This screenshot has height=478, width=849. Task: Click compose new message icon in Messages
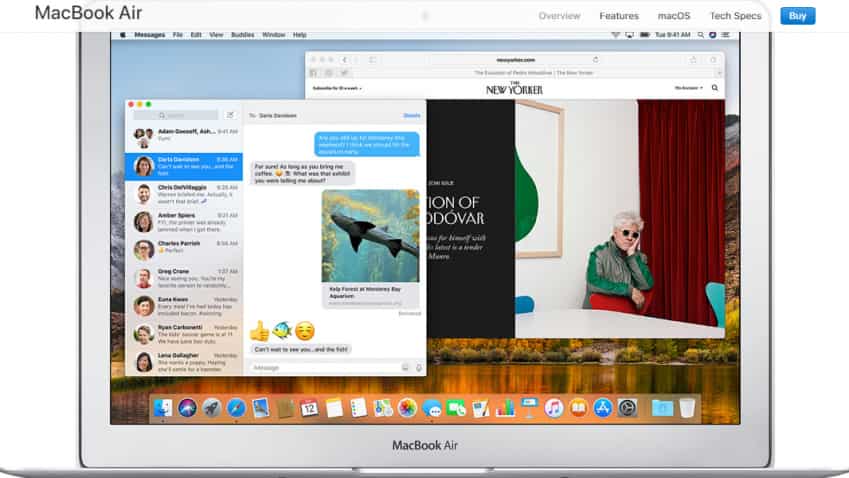pyautogui.click(x=230, y=115)
